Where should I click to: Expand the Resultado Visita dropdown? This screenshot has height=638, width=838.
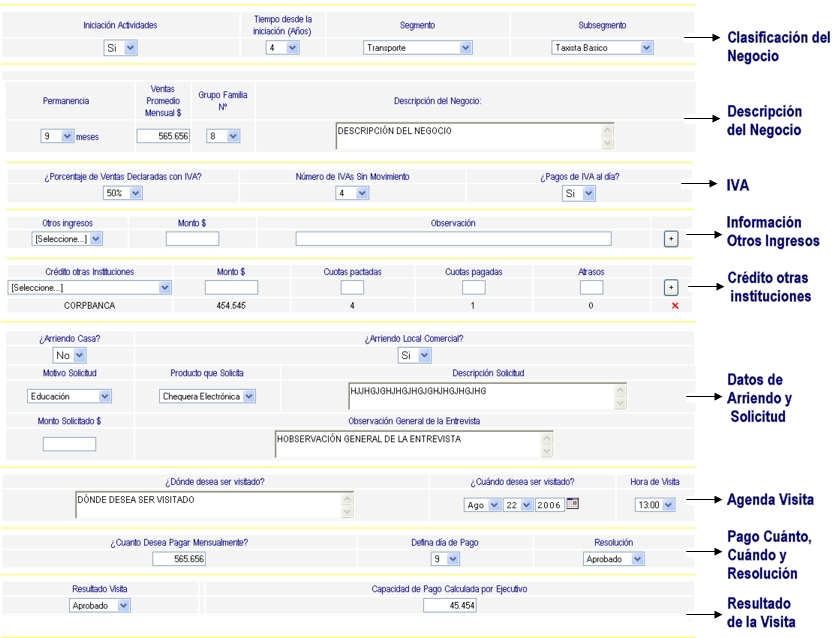[x=100, y=605]
